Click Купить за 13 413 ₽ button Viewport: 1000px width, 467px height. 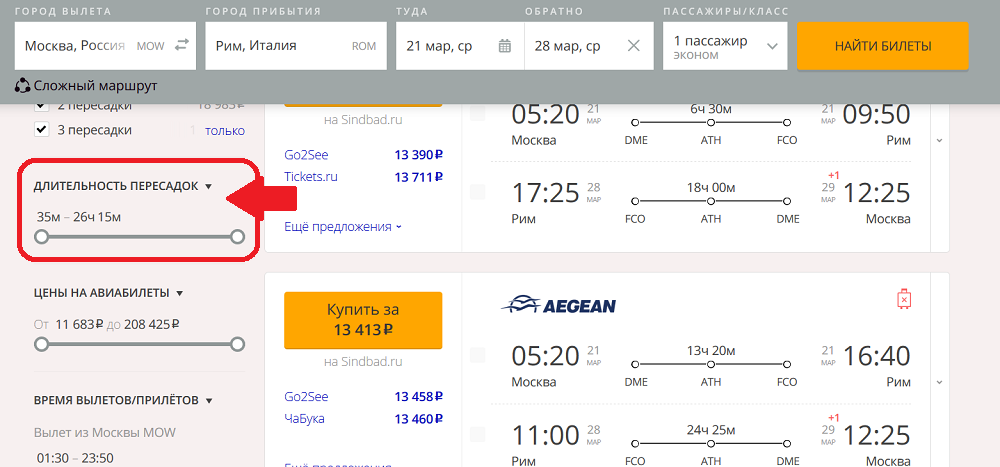(363, 320)
